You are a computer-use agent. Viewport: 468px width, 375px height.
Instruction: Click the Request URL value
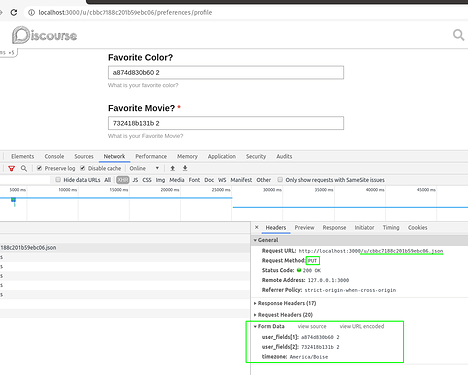(371, 251)
